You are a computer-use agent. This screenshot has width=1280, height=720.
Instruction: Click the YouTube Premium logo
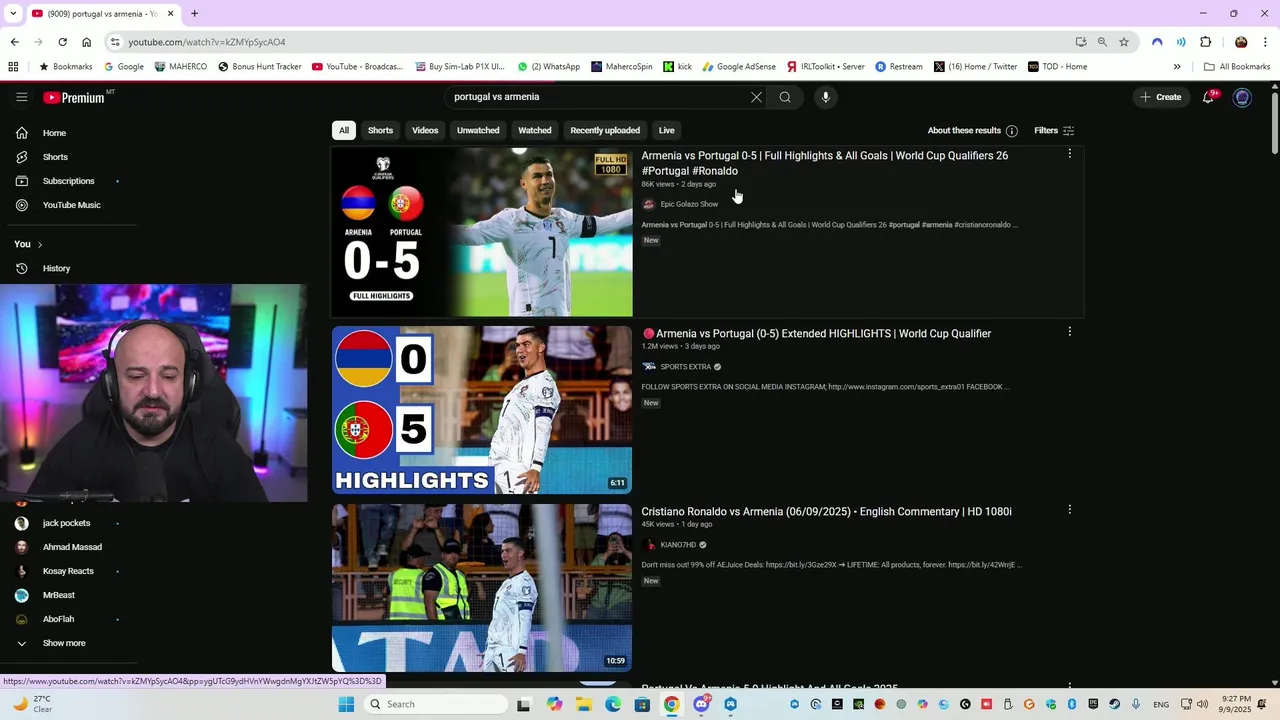[x=74, y=97]
